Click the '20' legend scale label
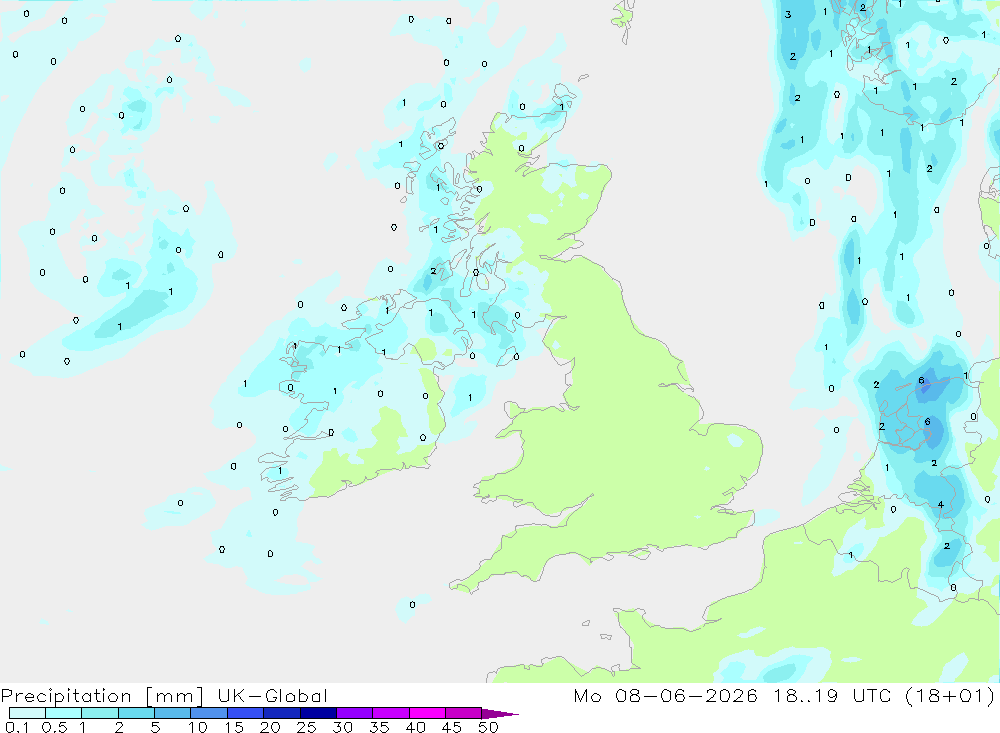The image size is (1000, 733). 270,727
